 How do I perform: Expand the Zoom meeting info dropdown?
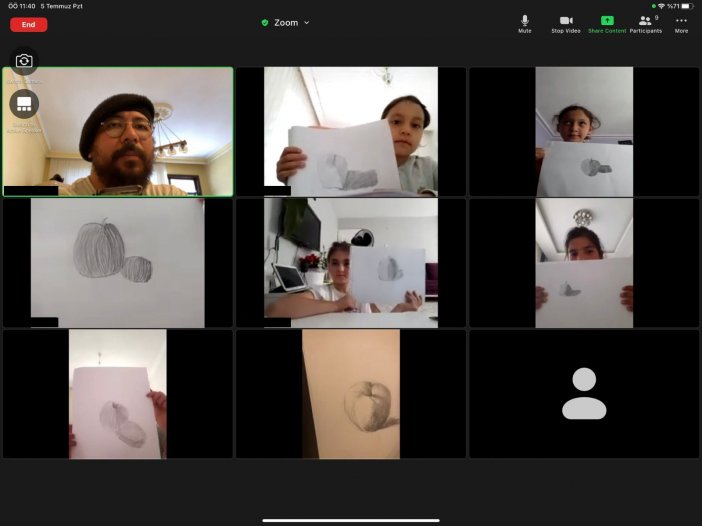306,23
